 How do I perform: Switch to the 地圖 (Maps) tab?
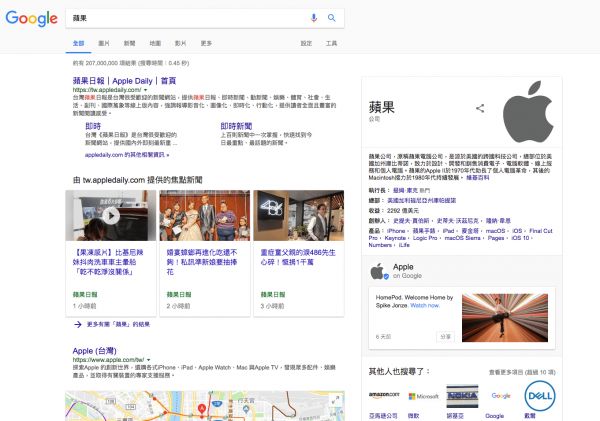pyautogui.click(x=155, y=43)
